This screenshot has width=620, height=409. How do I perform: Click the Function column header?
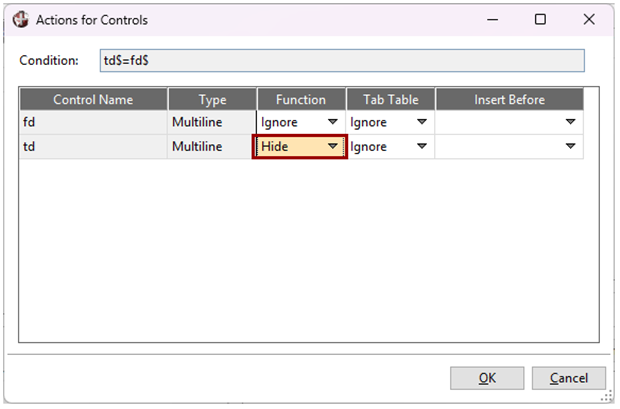[x=301, y=99]
